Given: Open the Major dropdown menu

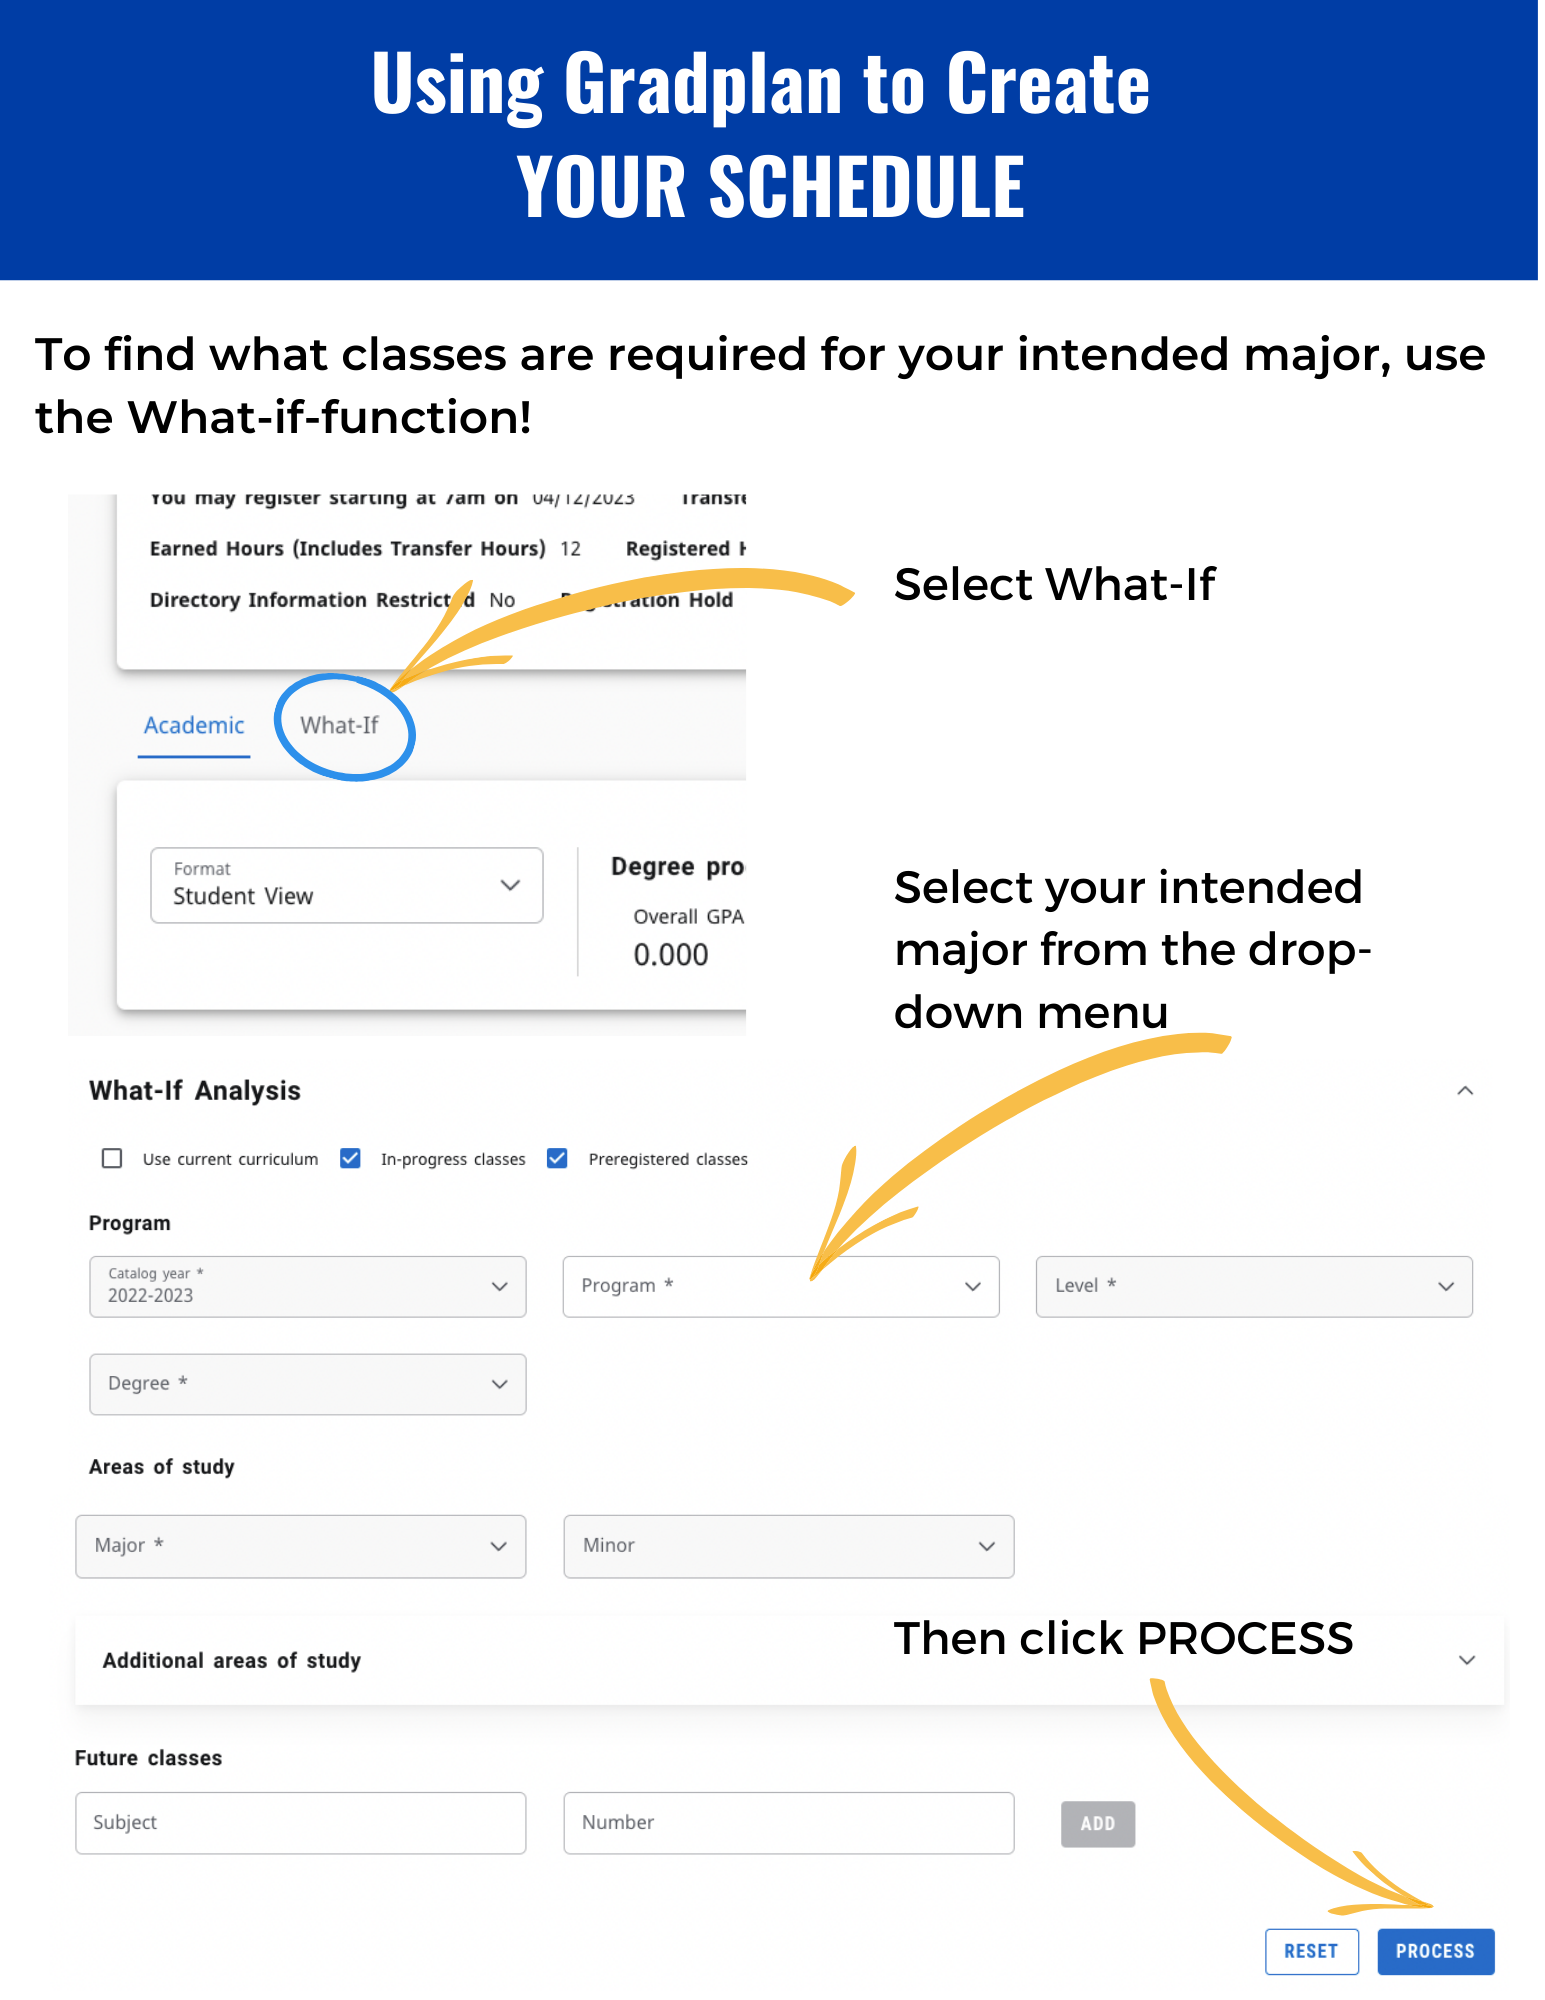Looking at the screenshot, I should pos(300,1546).
